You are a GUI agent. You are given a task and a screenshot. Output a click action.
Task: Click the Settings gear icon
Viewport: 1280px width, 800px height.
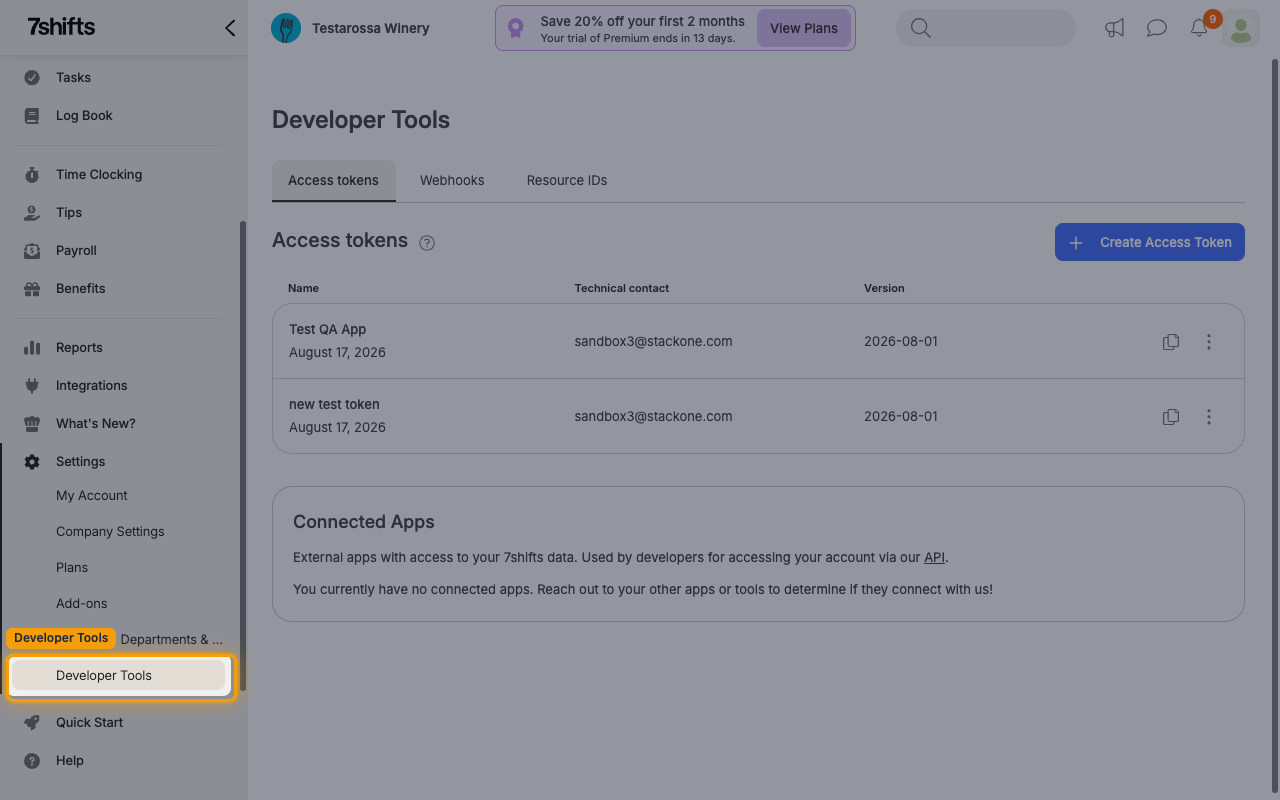(x=32, y=461)
